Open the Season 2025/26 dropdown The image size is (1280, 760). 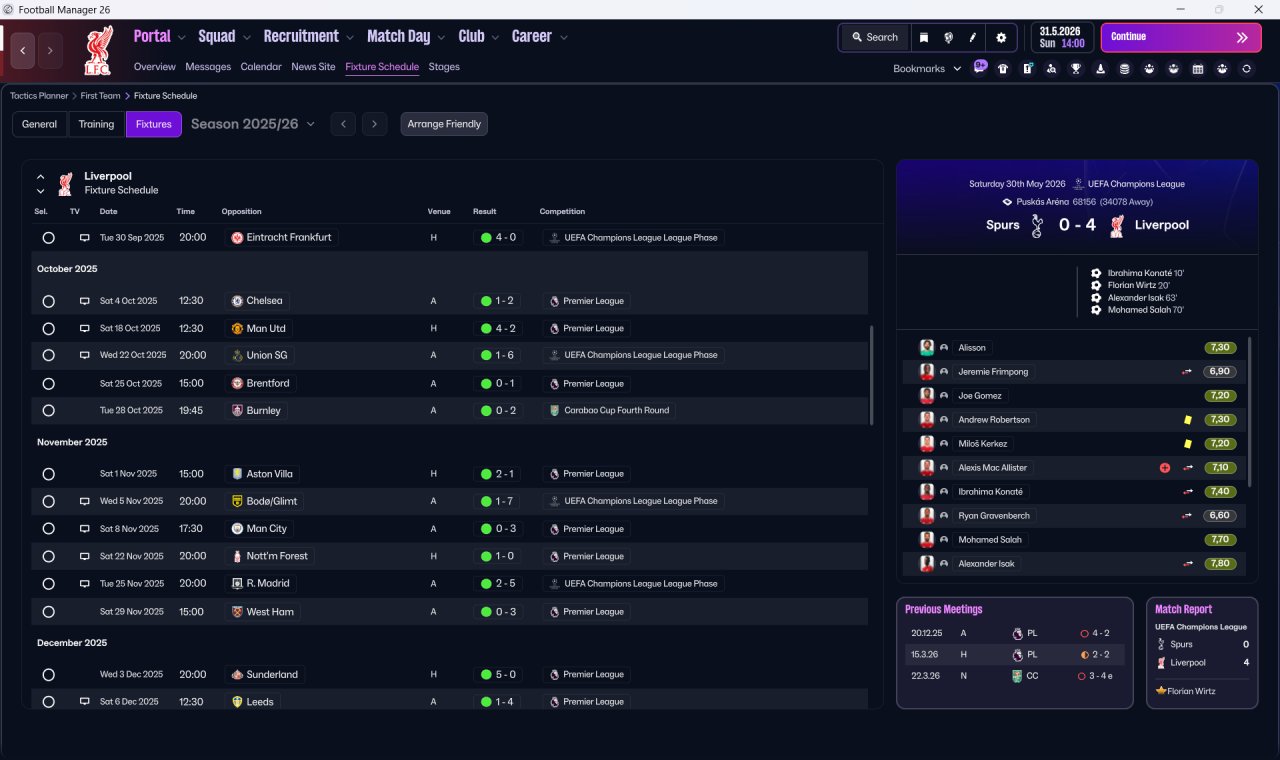[x=253, y=124]
